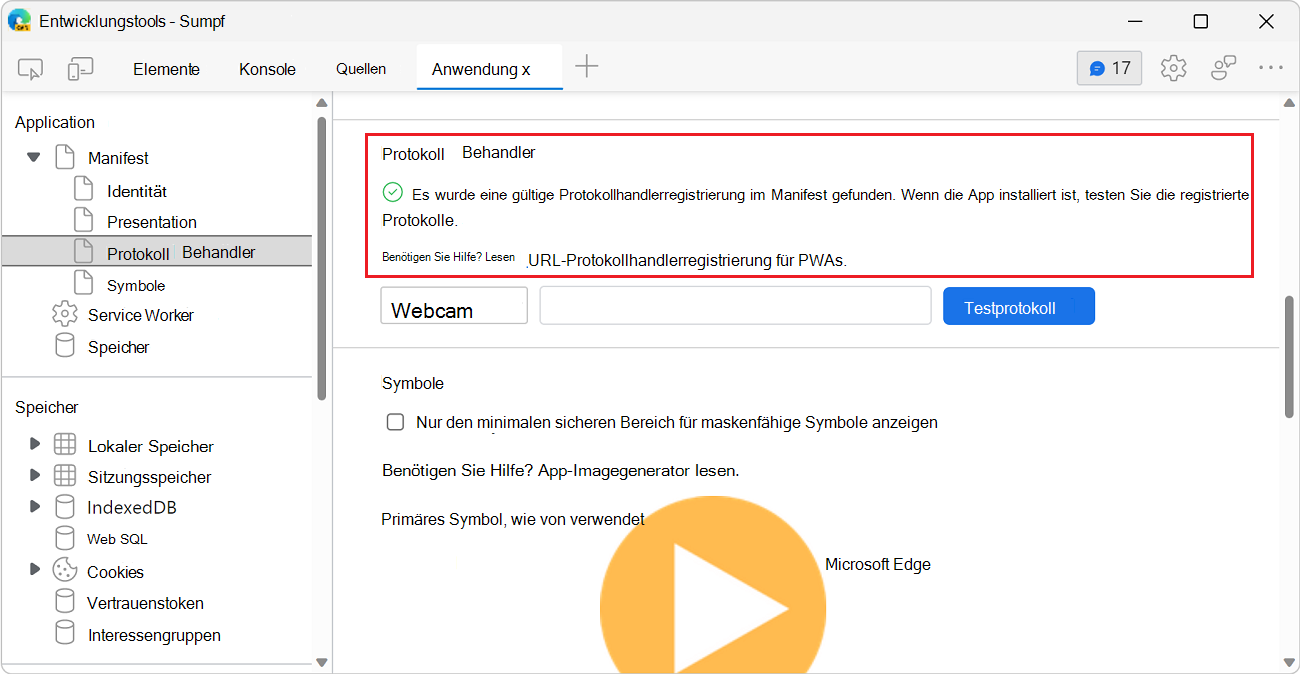
Task: Toggle the device emulation icon
Action: (80, 69)
